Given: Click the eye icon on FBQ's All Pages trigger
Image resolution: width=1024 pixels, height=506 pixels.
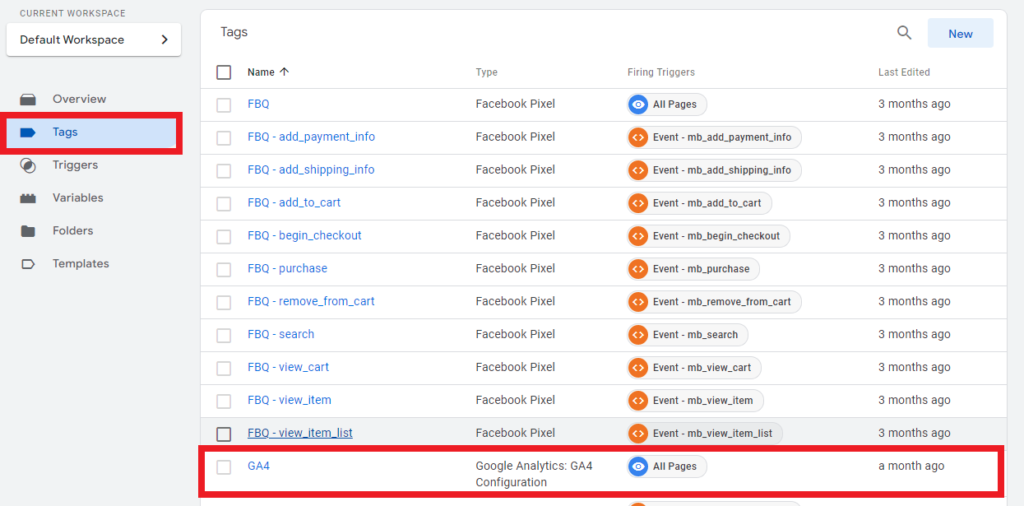Looking at the screenshot, I should (638, 104).
